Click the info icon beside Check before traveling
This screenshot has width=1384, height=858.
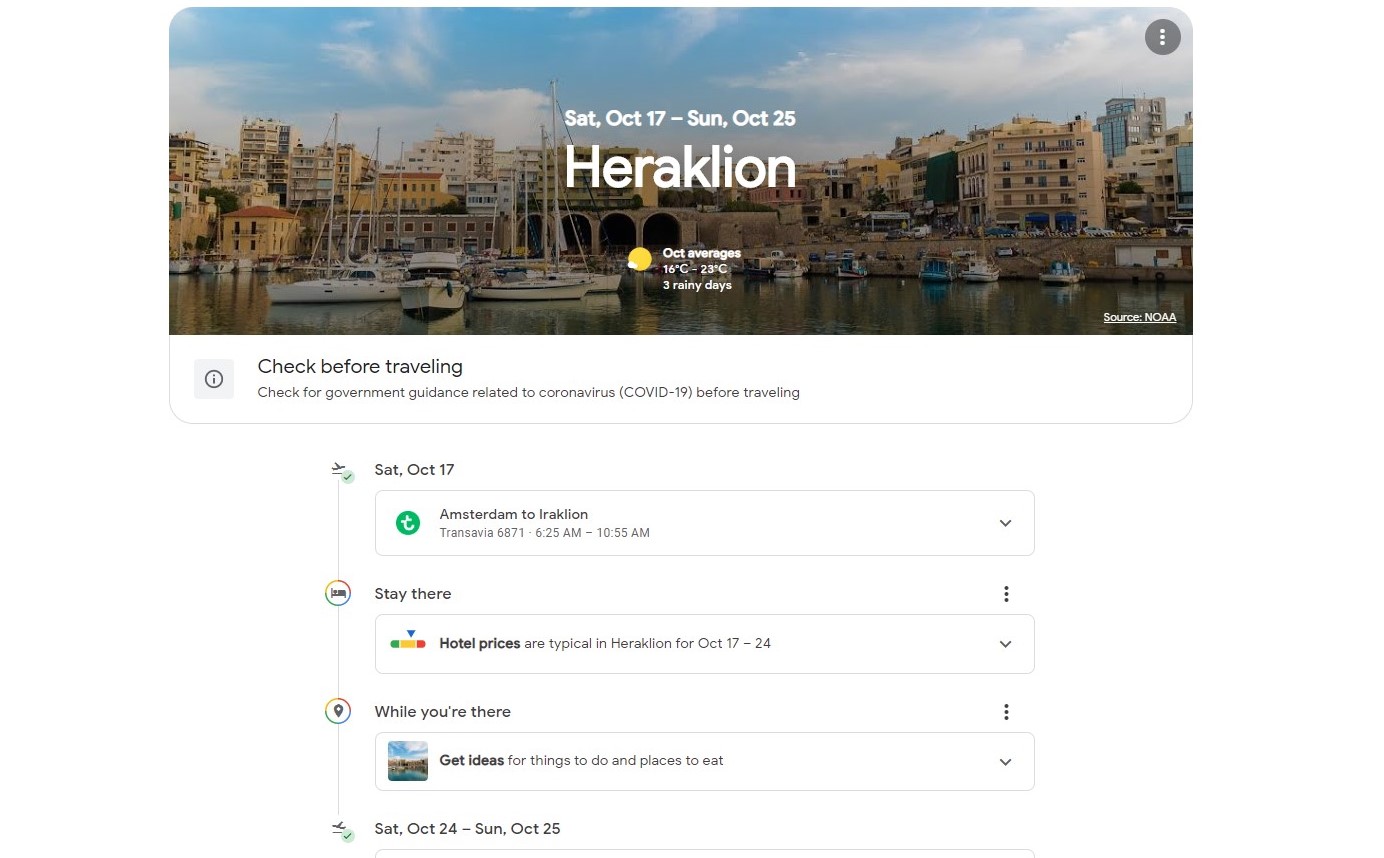tap(214, 379)
